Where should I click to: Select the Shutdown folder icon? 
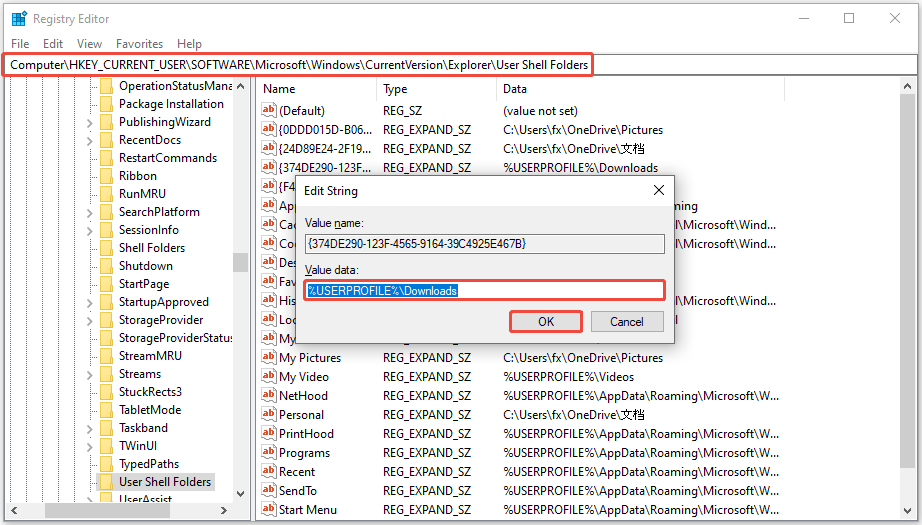click(x=106, y=266)
